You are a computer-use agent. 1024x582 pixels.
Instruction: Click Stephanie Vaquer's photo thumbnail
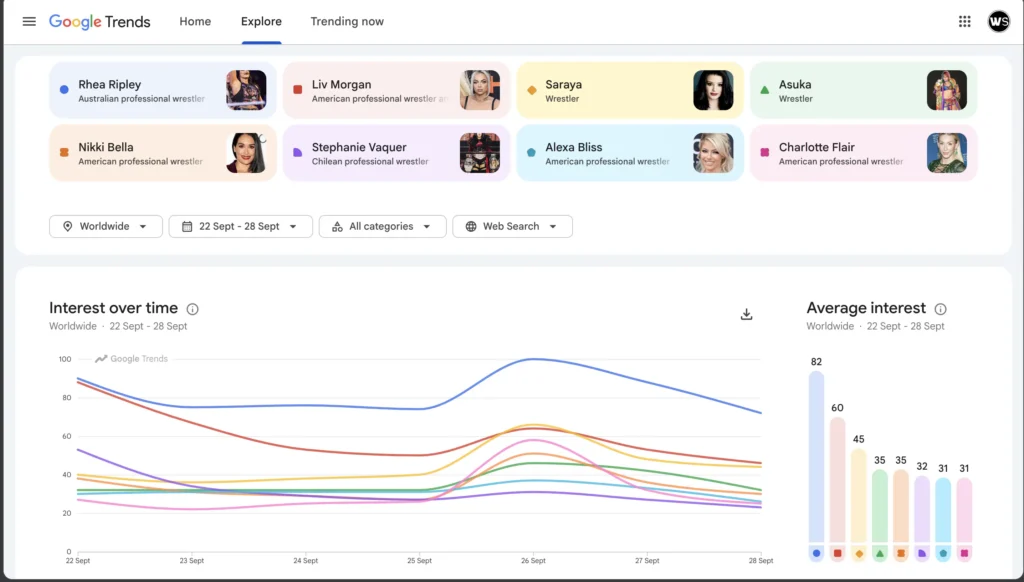(480, 153)
